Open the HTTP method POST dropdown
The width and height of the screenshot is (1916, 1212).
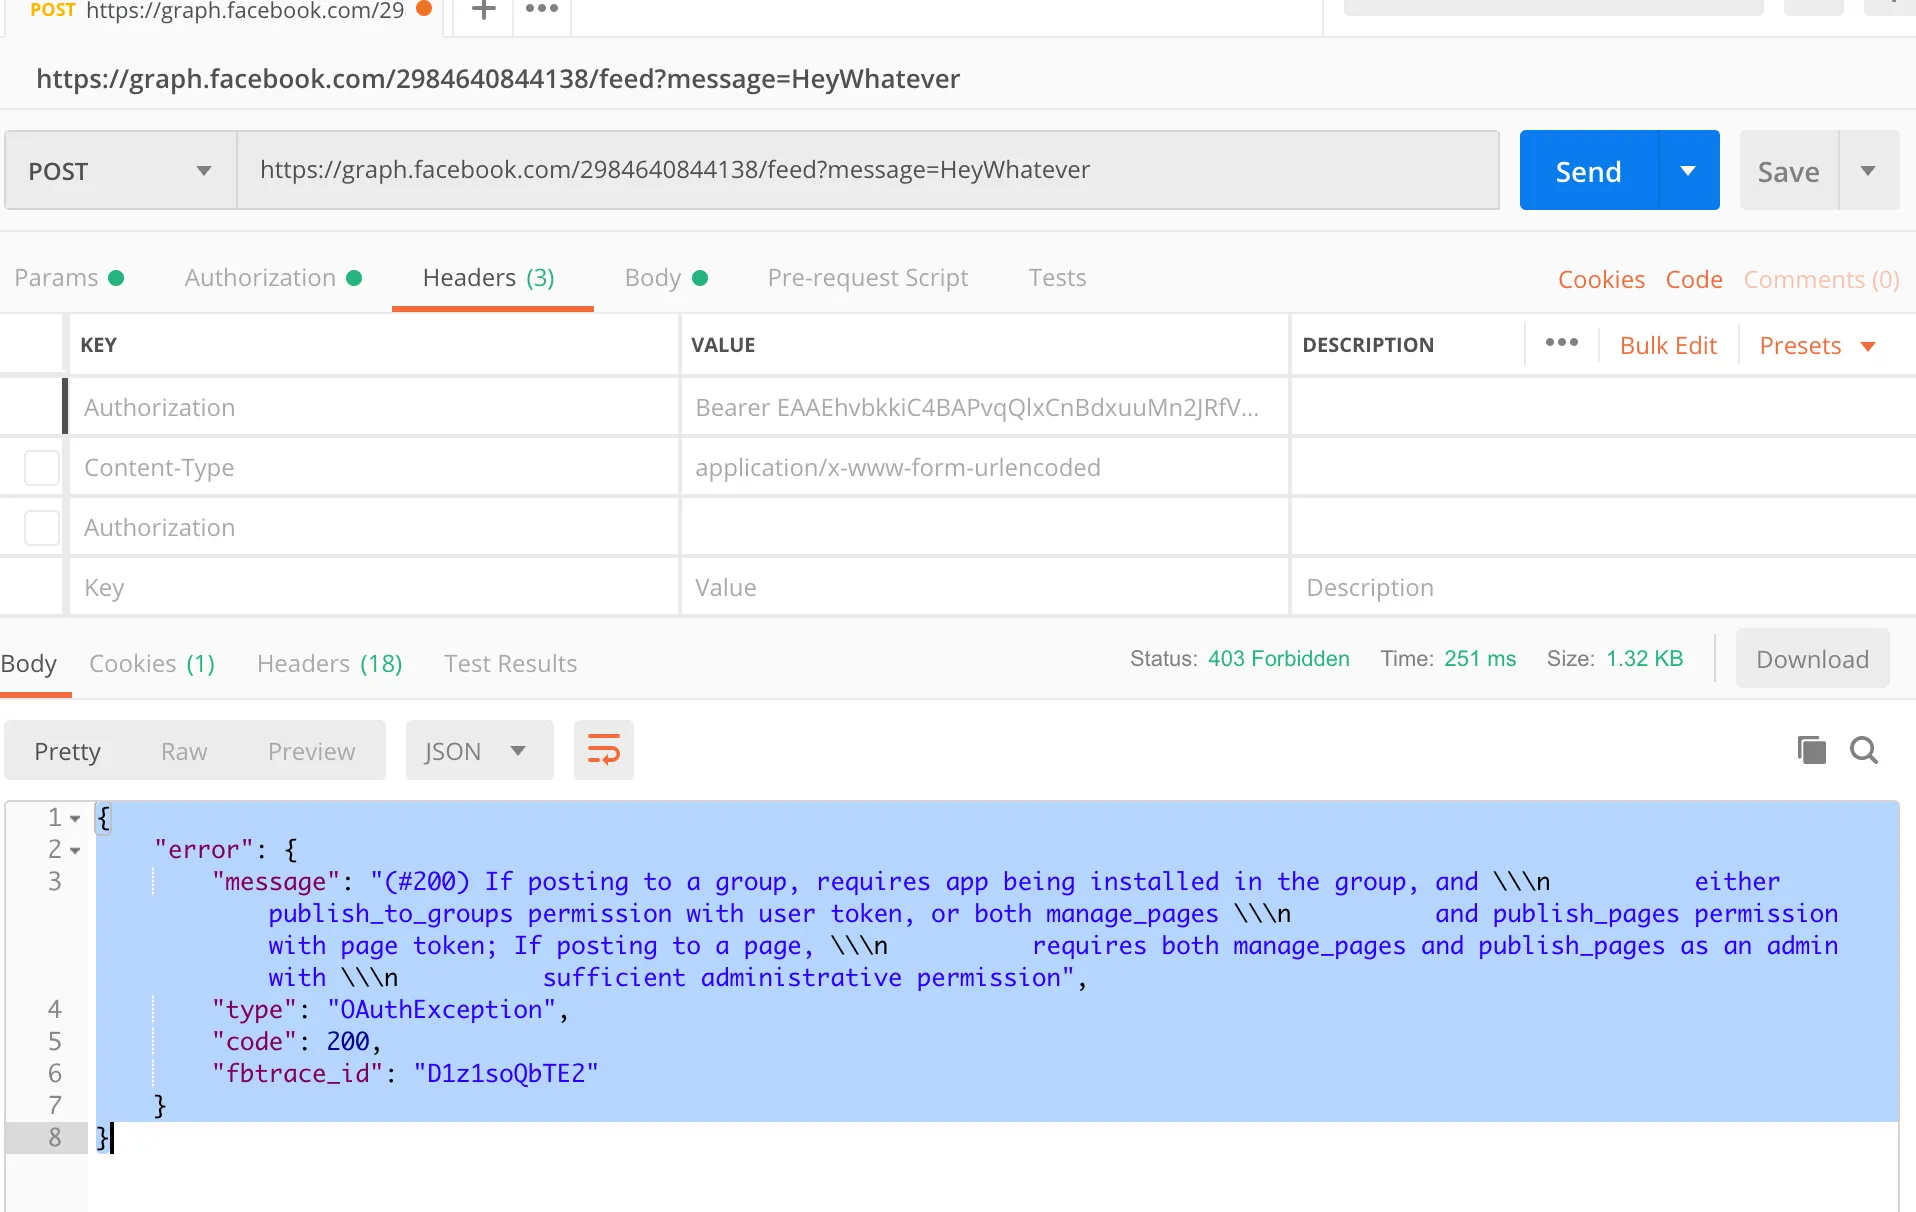point(121,171)
